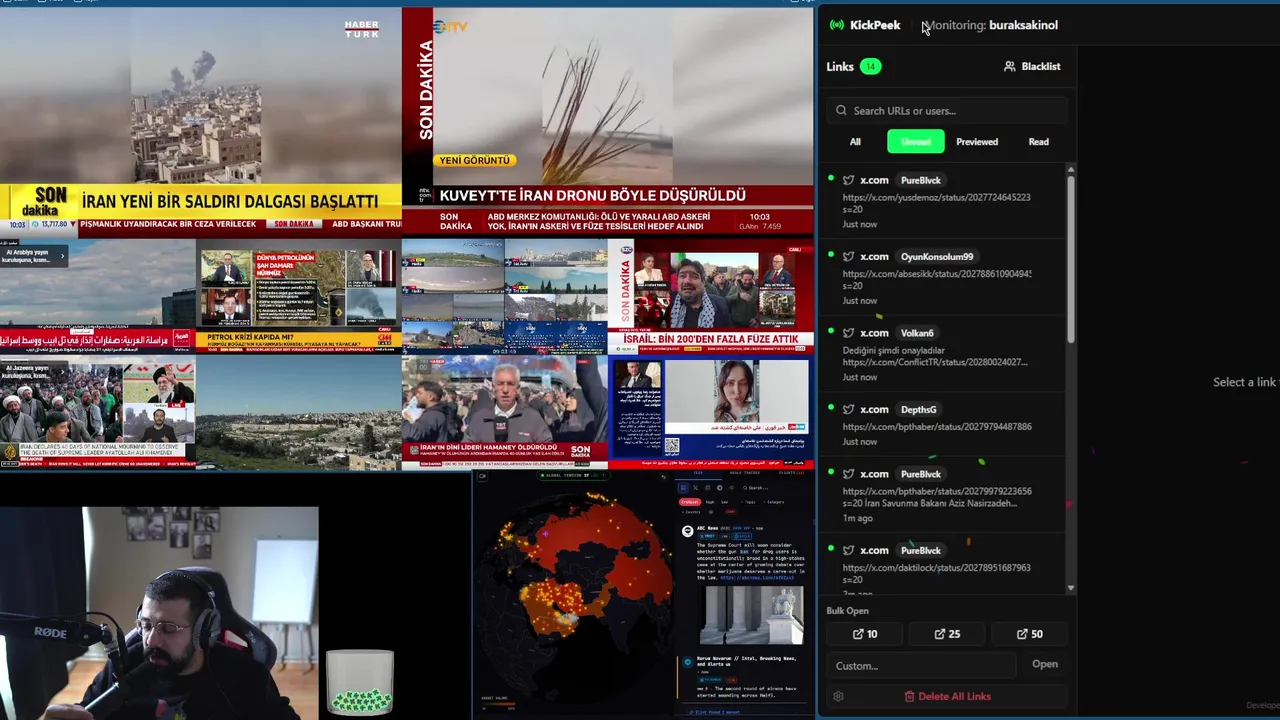1280x720 pixels.
Task: Bulk open 50 links
Action: pyautogui.click(x=1029, y=634)
